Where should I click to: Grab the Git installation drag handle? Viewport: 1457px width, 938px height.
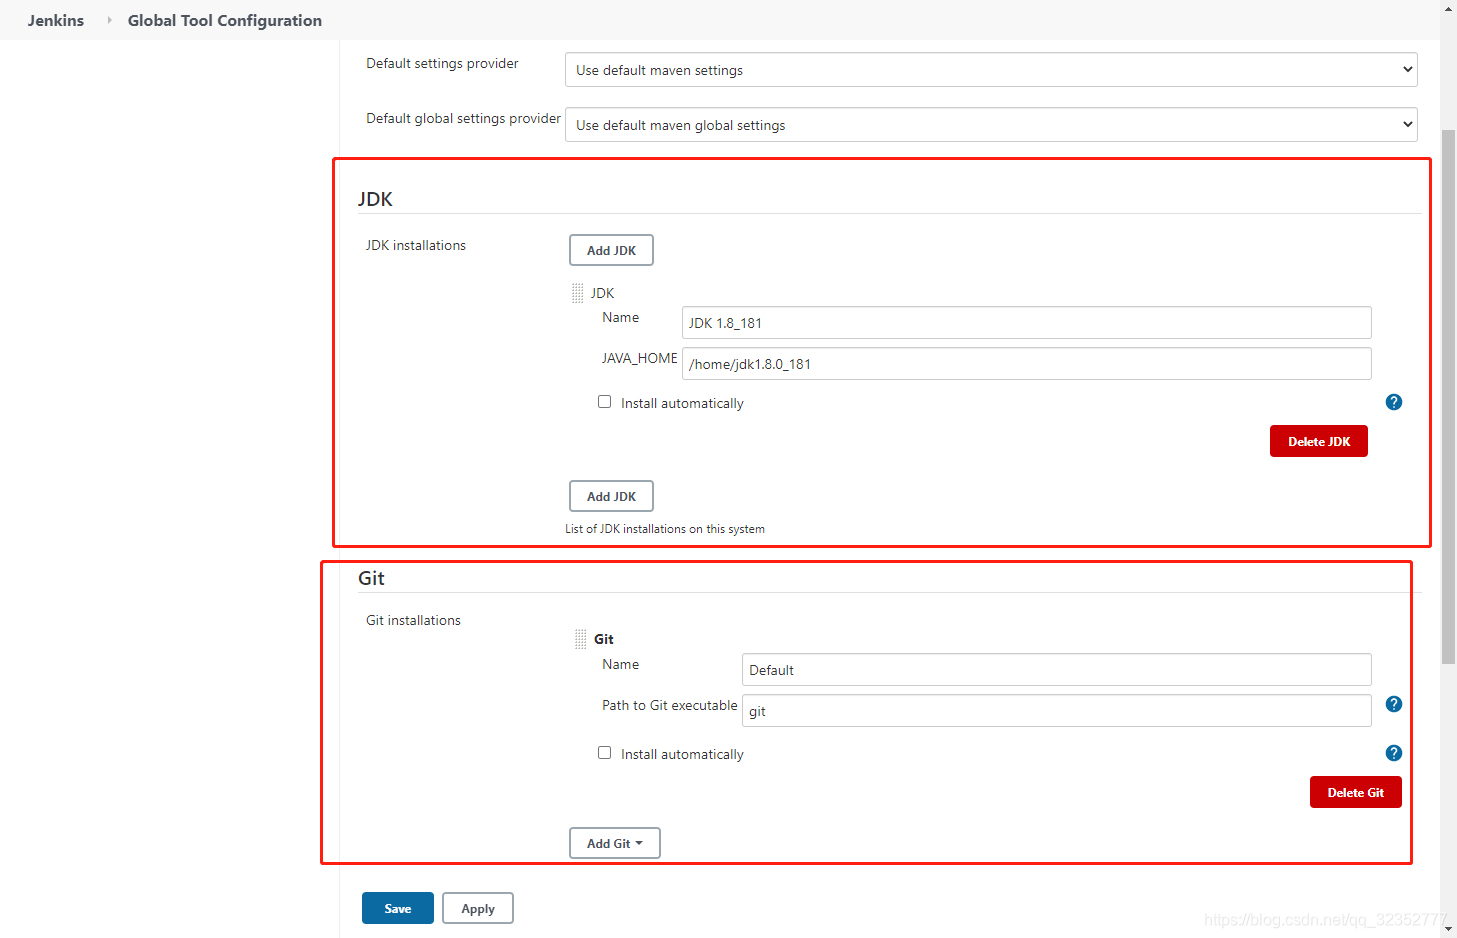[580, 639]
